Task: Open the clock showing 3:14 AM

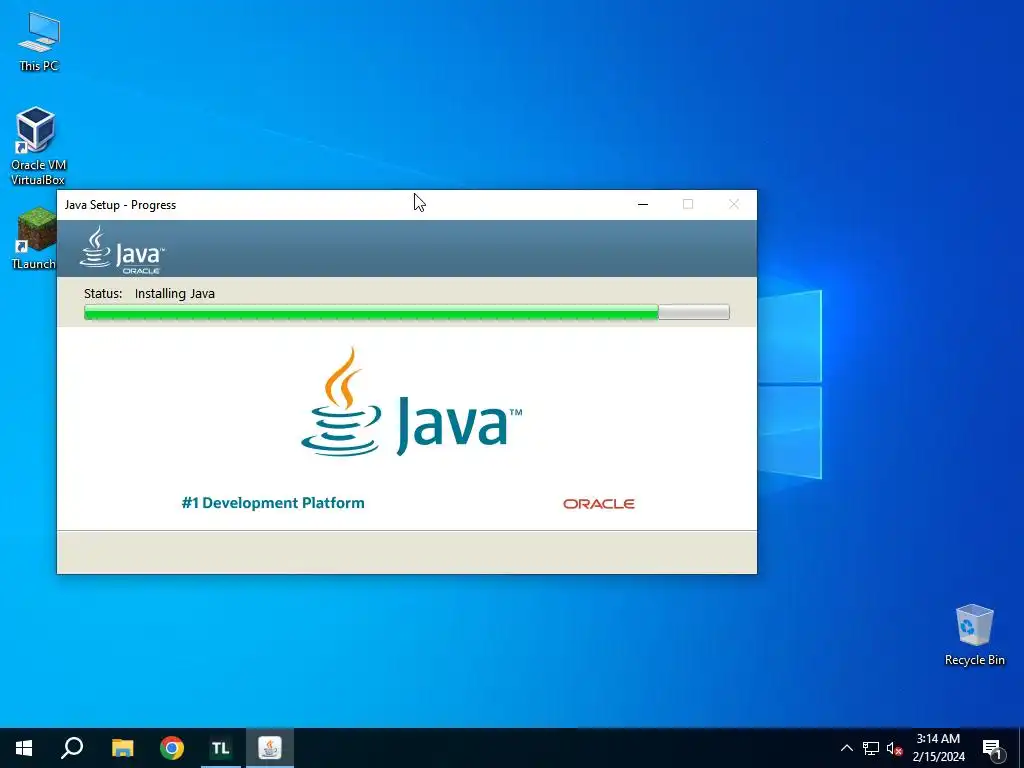Action: pyautogui.click(x=938, y=748)
